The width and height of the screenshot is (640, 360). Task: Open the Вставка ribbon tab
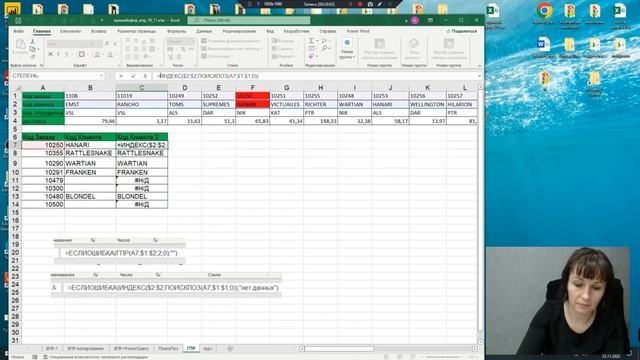[x=98, y=31]
